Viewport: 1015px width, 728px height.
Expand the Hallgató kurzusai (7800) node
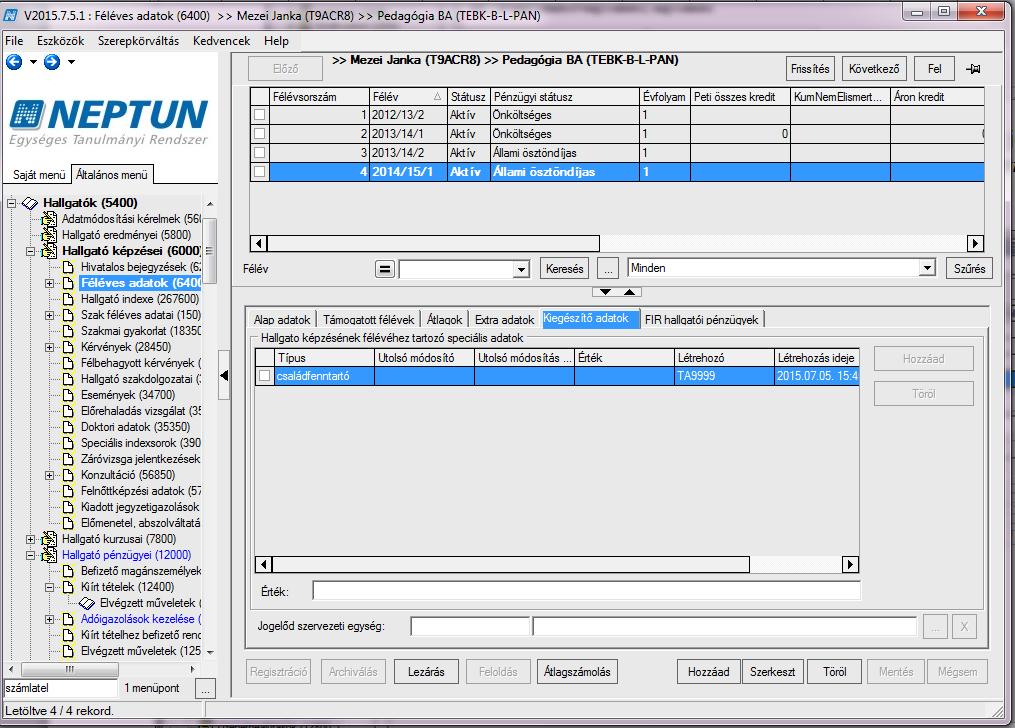point(30,539)
